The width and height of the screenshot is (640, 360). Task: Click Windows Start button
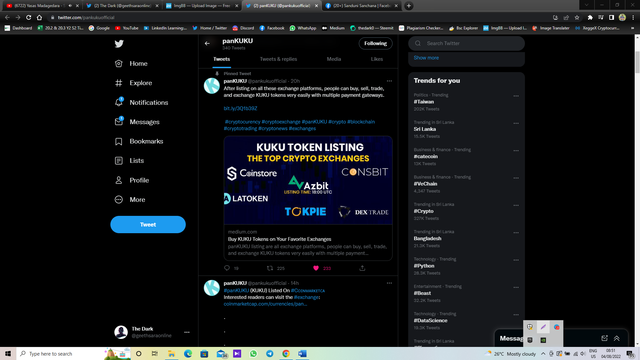(8, 353)
